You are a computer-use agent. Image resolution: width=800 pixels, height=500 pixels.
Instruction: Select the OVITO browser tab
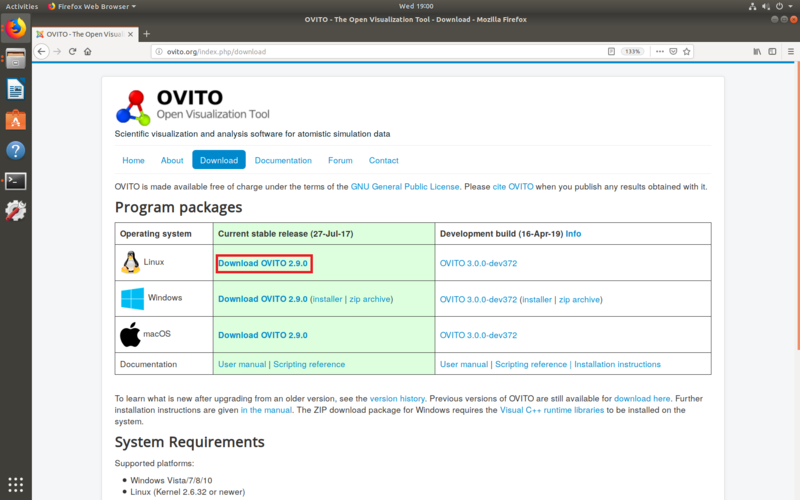click(x=85, y=34)
